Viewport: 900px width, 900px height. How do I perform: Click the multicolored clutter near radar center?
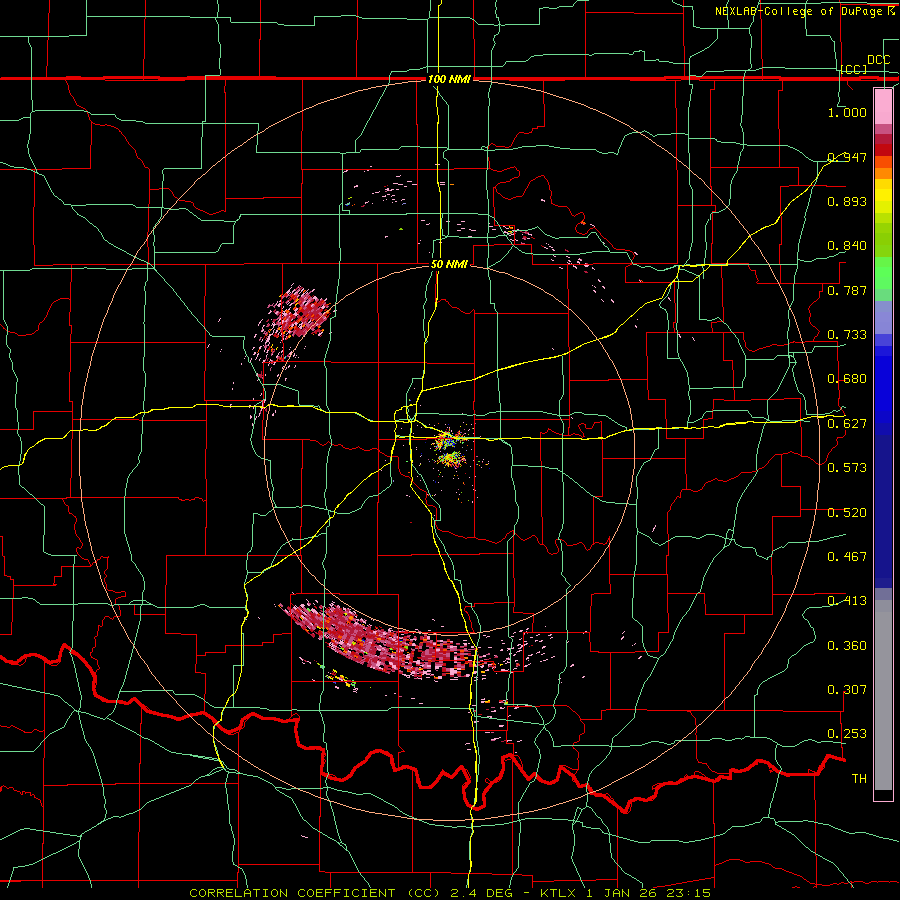click(449, 449)
